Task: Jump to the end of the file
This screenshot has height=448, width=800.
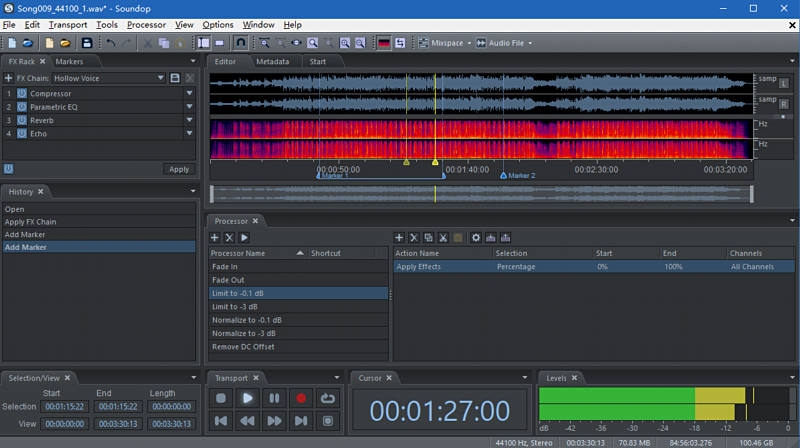Action: tap(301, 421)
